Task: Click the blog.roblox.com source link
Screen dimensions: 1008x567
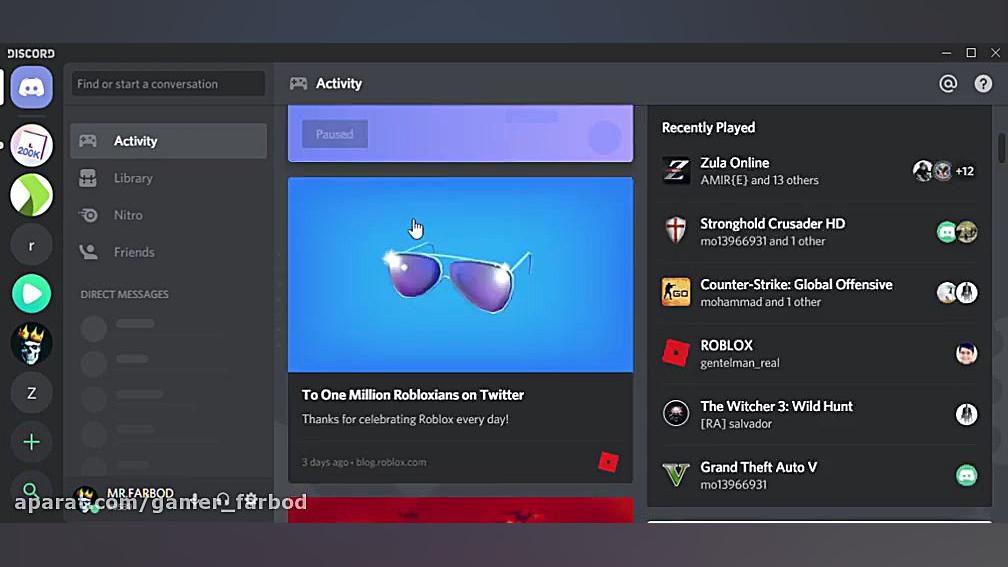Action: (391, 462)
